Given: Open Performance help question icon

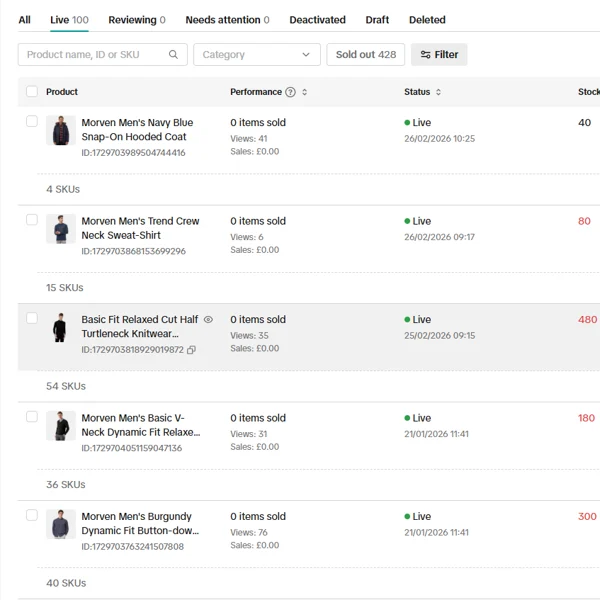Looking at the screenshot, I should [x=290, y=92].
